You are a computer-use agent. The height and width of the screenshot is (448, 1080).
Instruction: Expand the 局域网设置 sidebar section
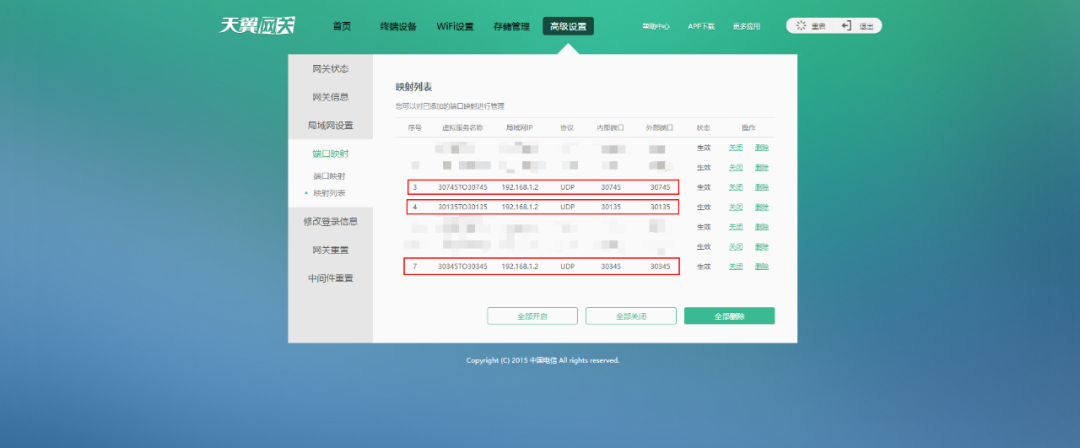click(330, 125)
